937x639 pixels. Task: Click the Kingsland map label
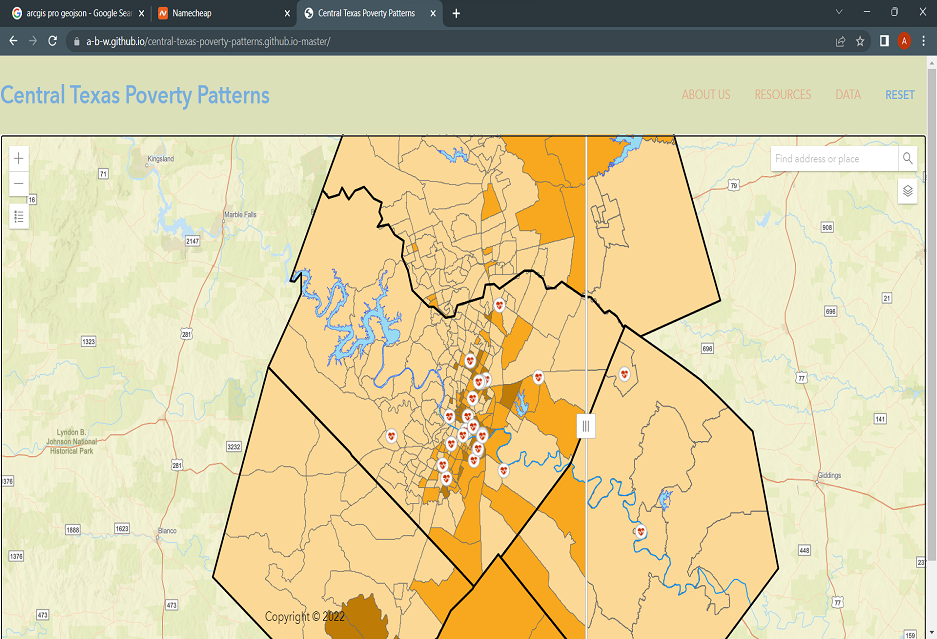tap(161, 158)
